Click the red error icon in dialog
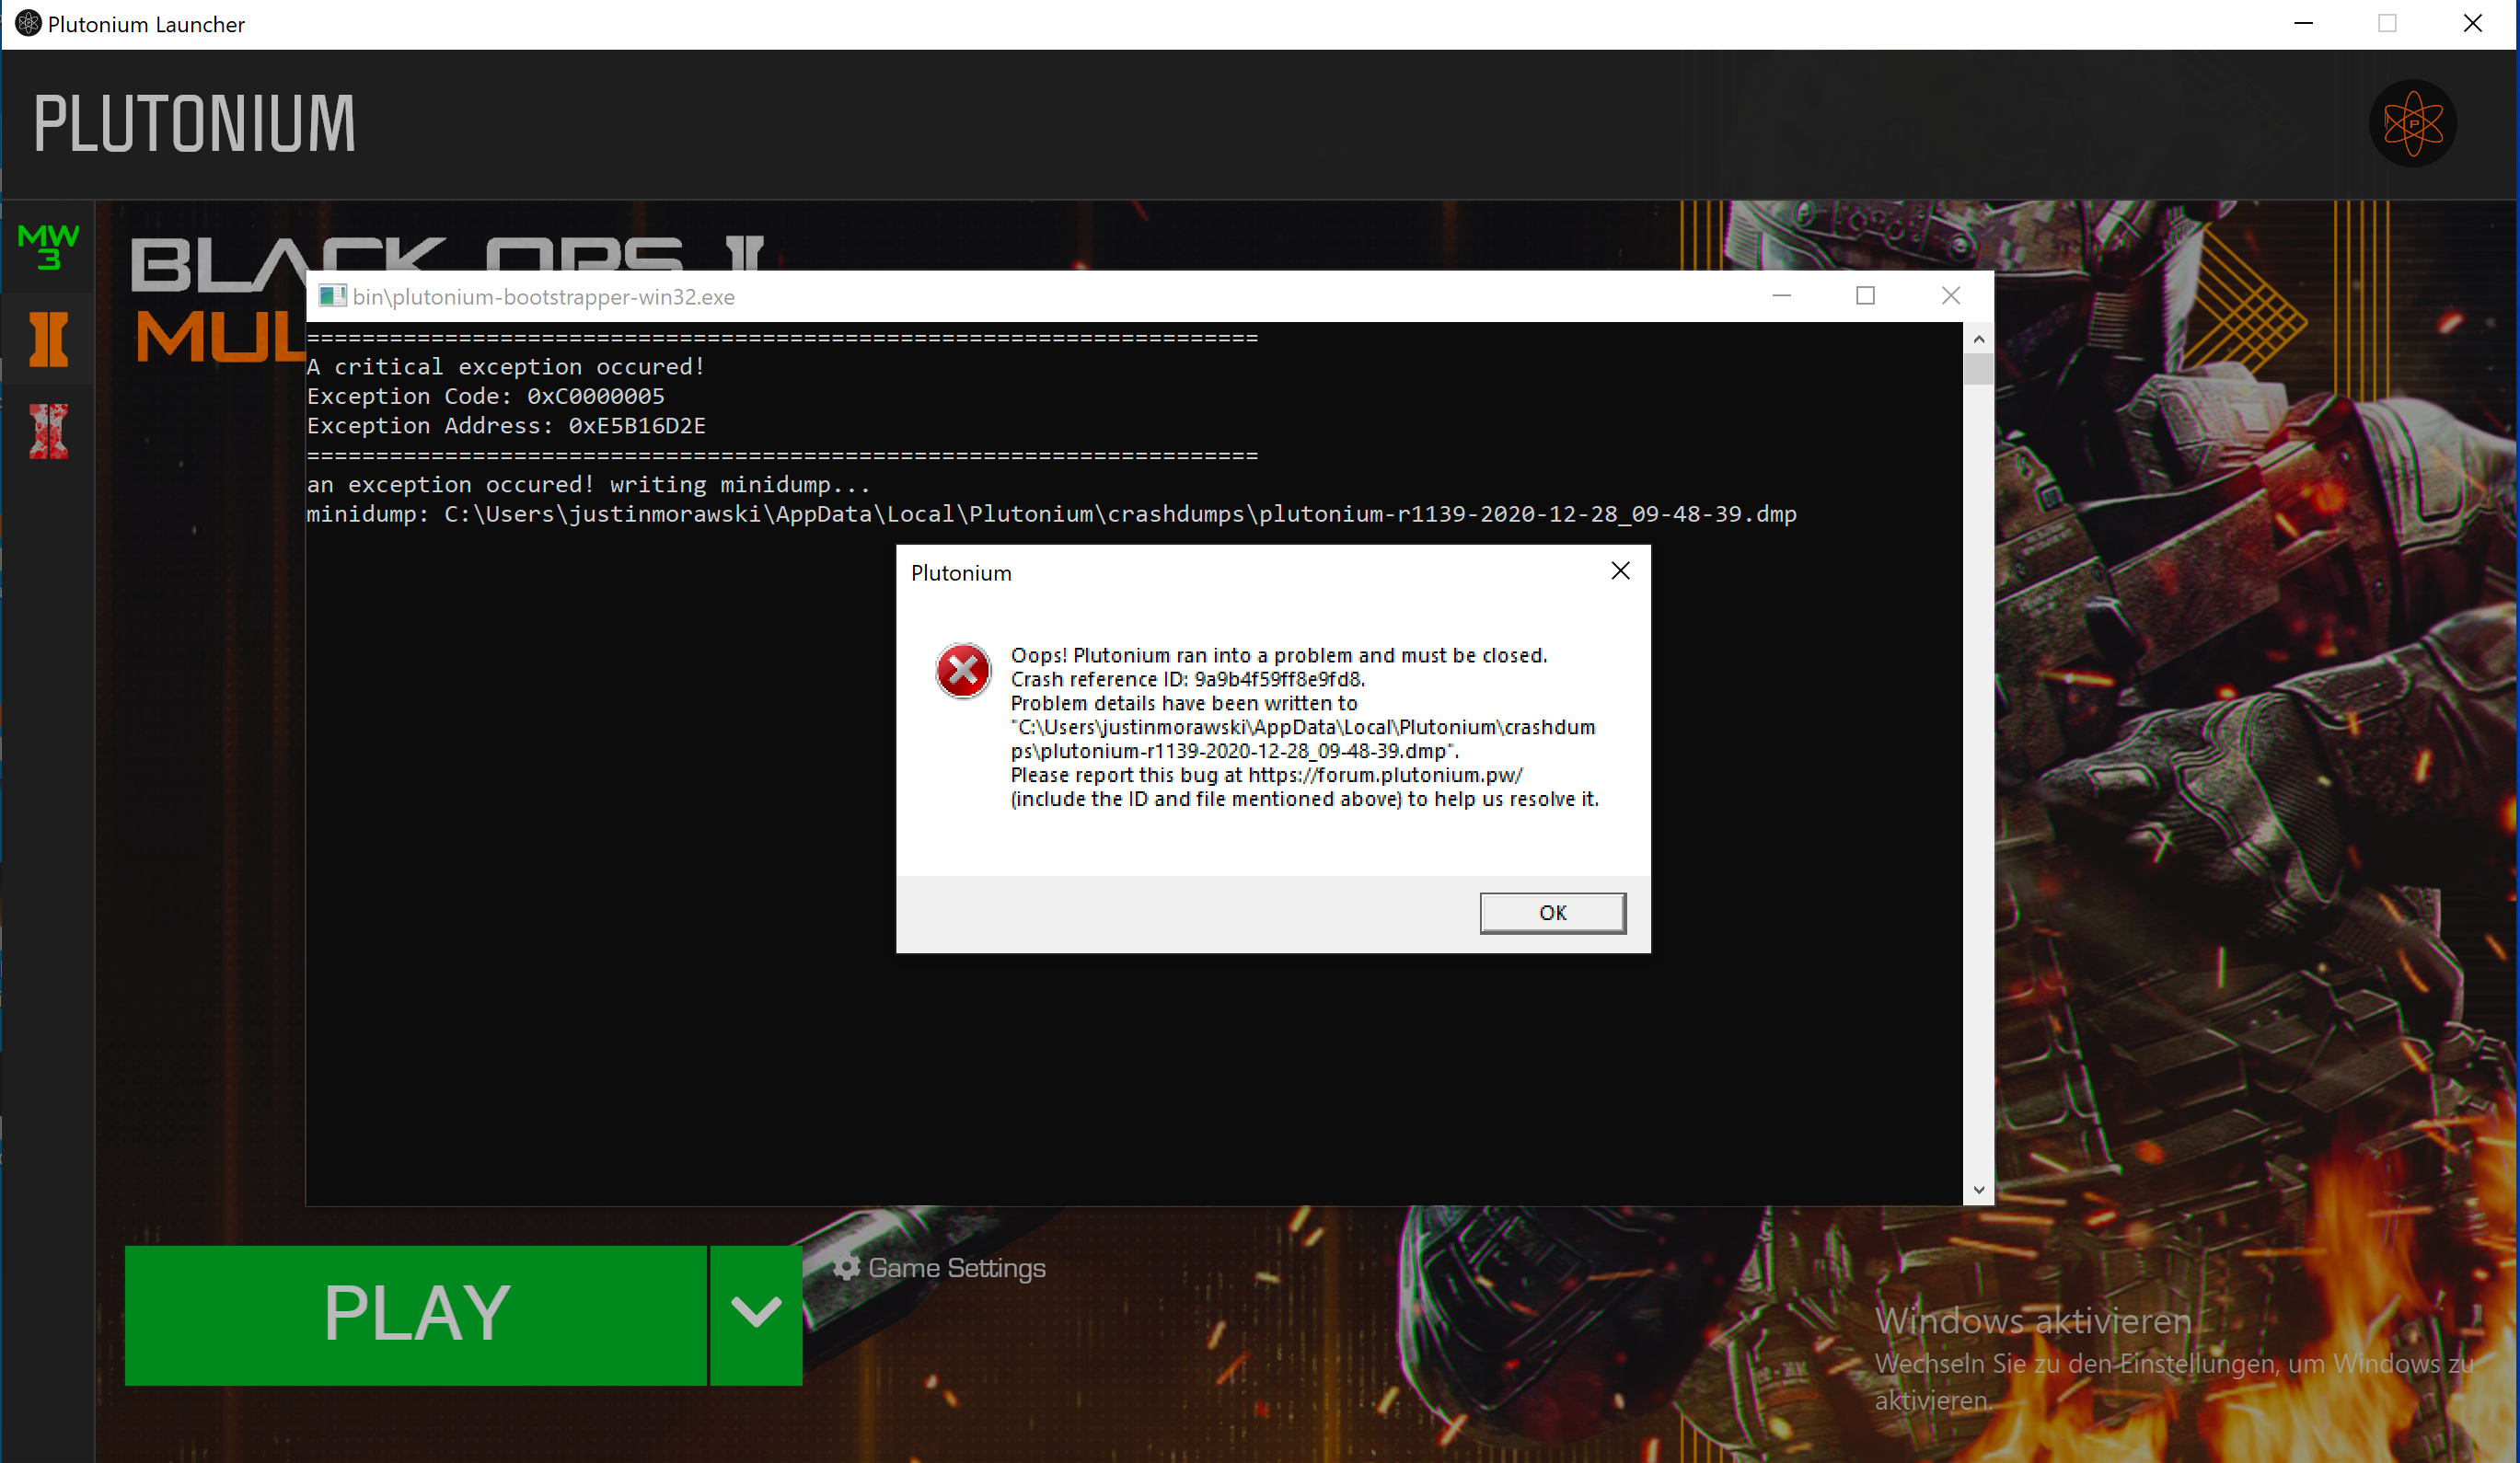The height and width of the screenshot is (1463, 2520). [x=962, y=670]
